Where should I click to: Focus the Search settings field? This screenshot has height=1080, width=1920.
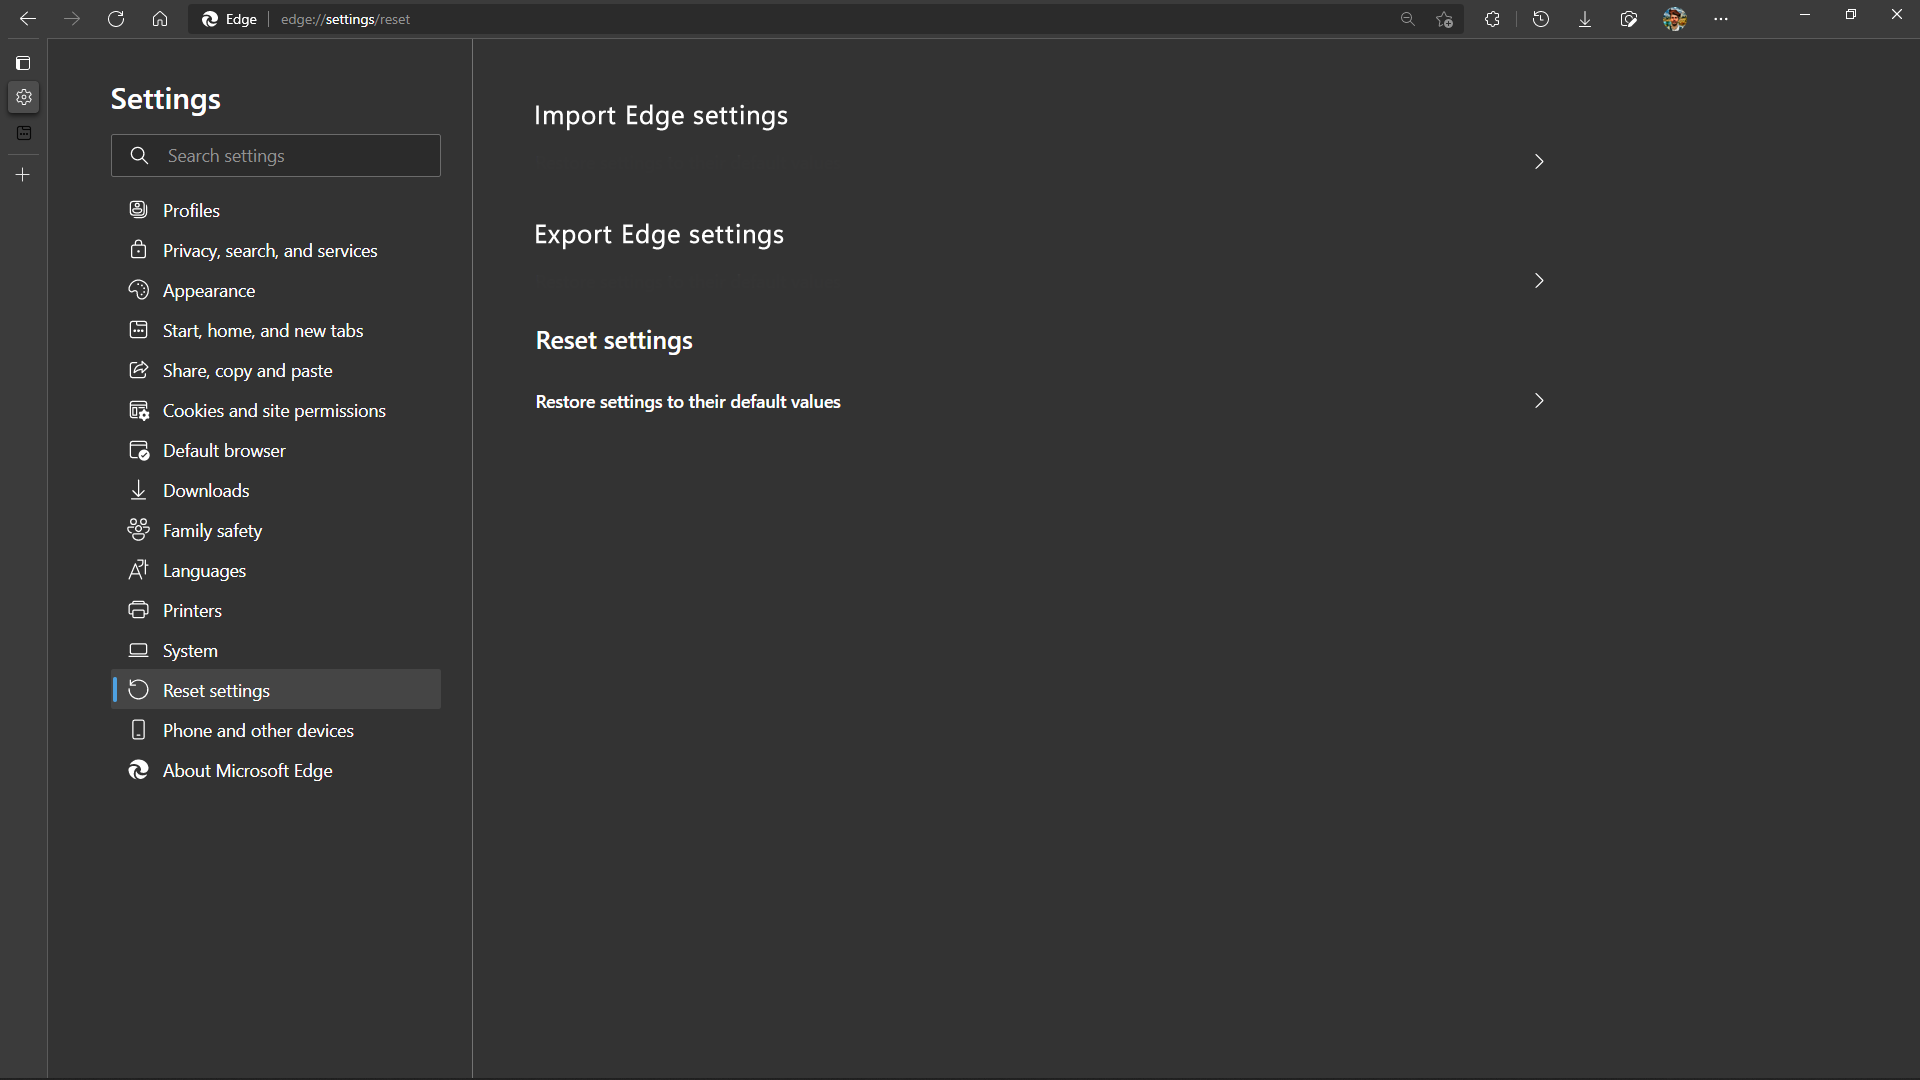pos(276,155)
